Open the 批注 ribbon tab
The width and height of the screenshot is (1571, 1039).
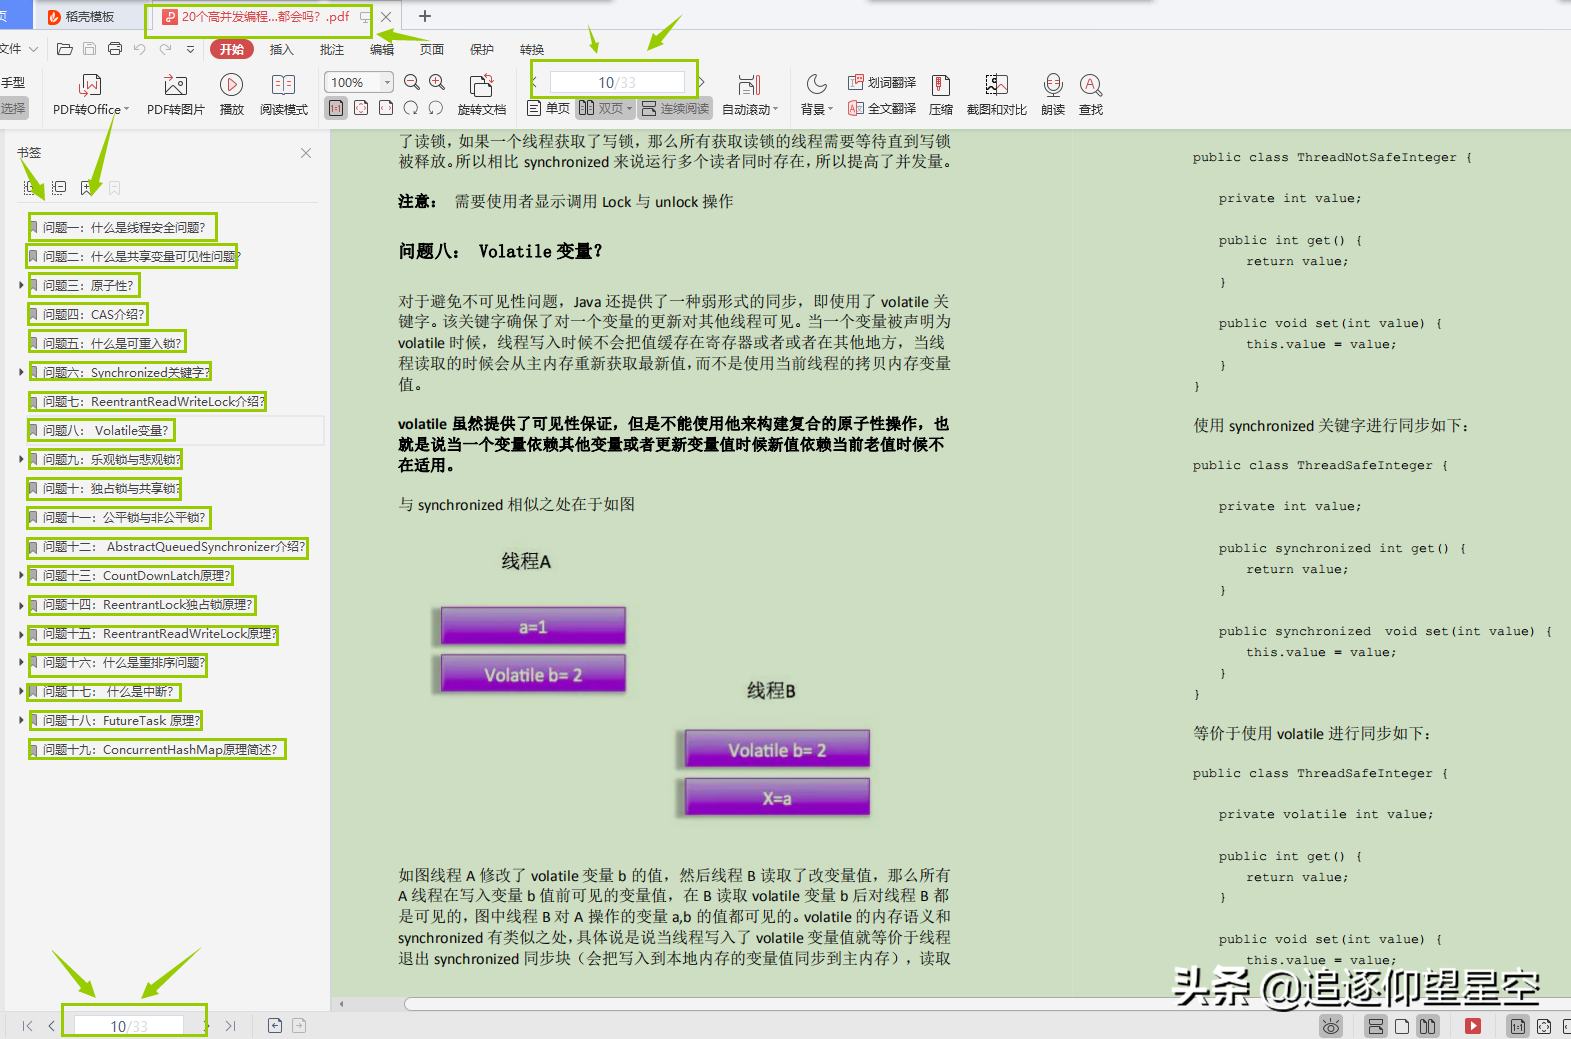point(332,49)
